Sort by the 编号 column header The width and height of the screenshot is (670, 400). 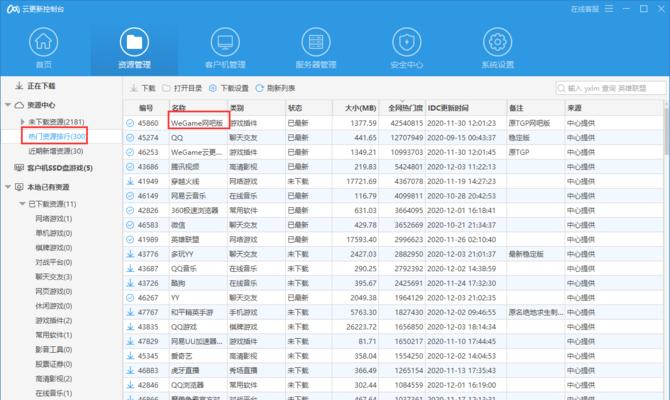pyautogui.click(x=146, y=108)
